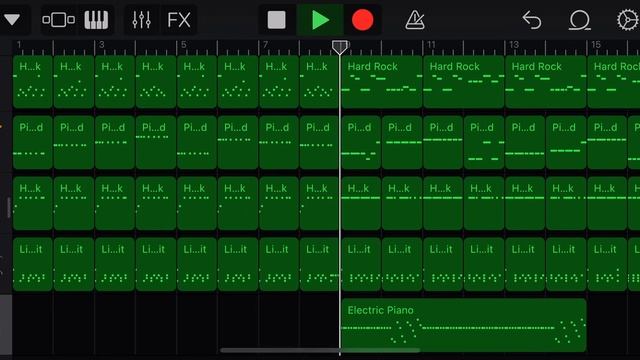Select bar 1 on the ruler
Image resolution: width=640 pixels, height=360 pixels.
pos(19,44)
